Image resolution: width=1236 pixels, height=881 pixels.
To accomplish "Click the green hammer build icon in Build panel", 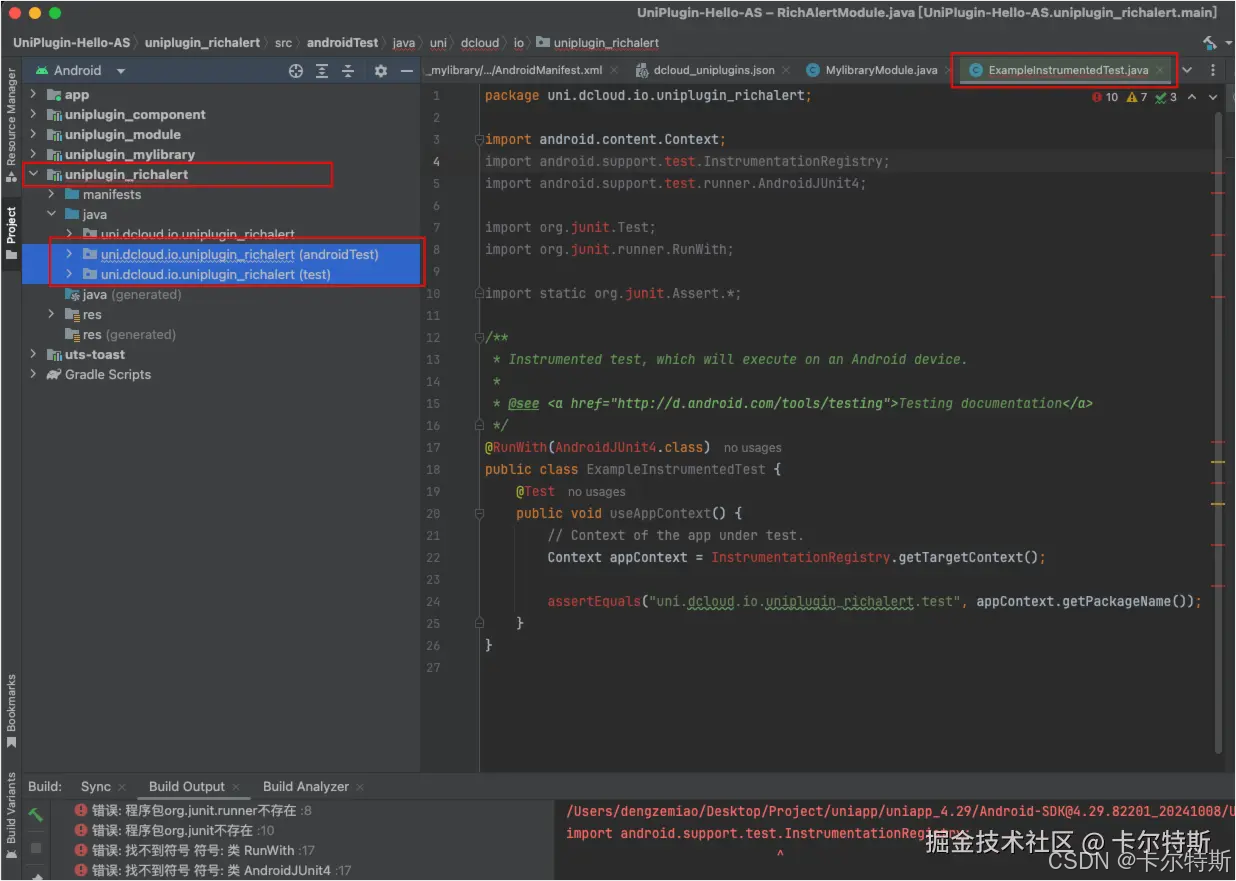I will pos(36,815).
